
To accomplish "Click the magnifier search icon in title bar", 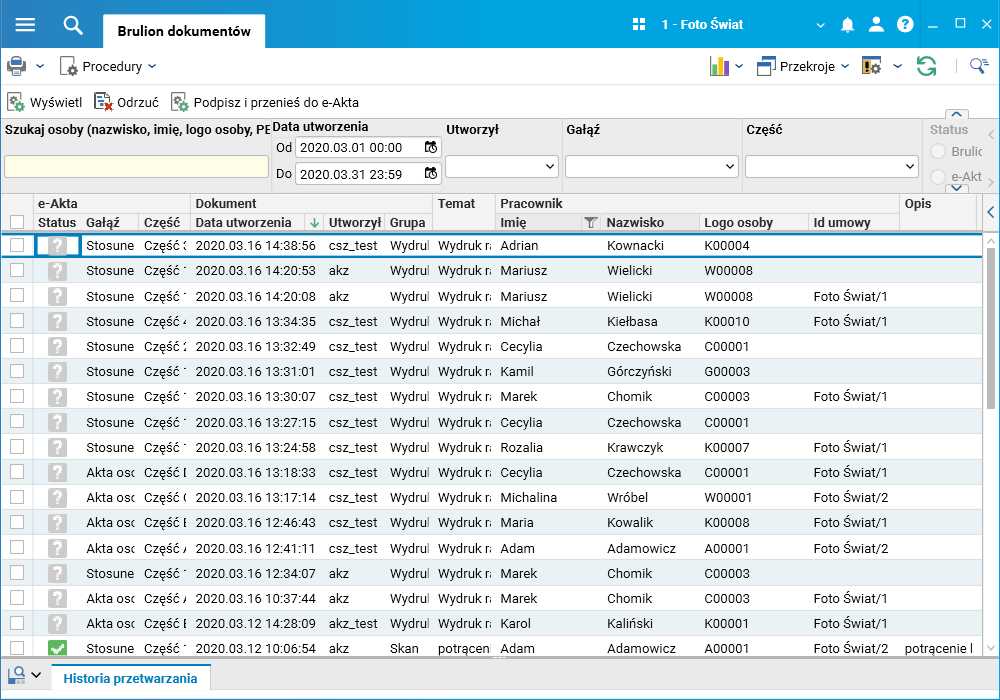I will tap(73, 25).
